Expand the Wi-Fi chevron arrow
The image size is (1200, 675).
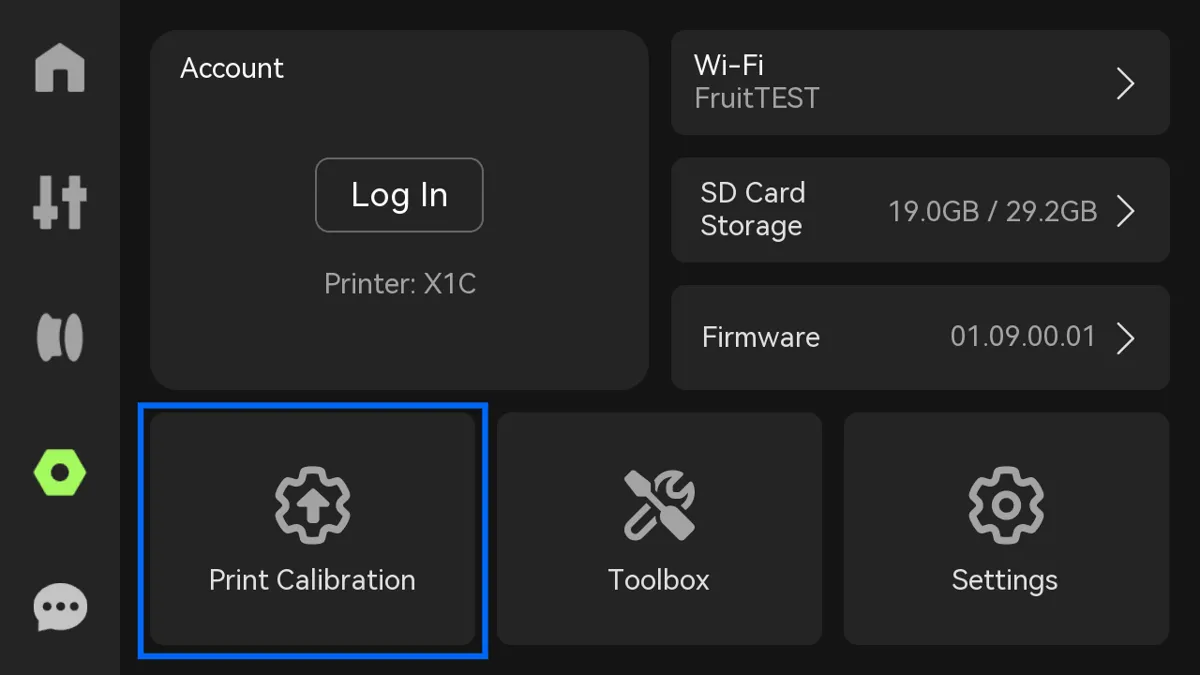point(1126,84)
